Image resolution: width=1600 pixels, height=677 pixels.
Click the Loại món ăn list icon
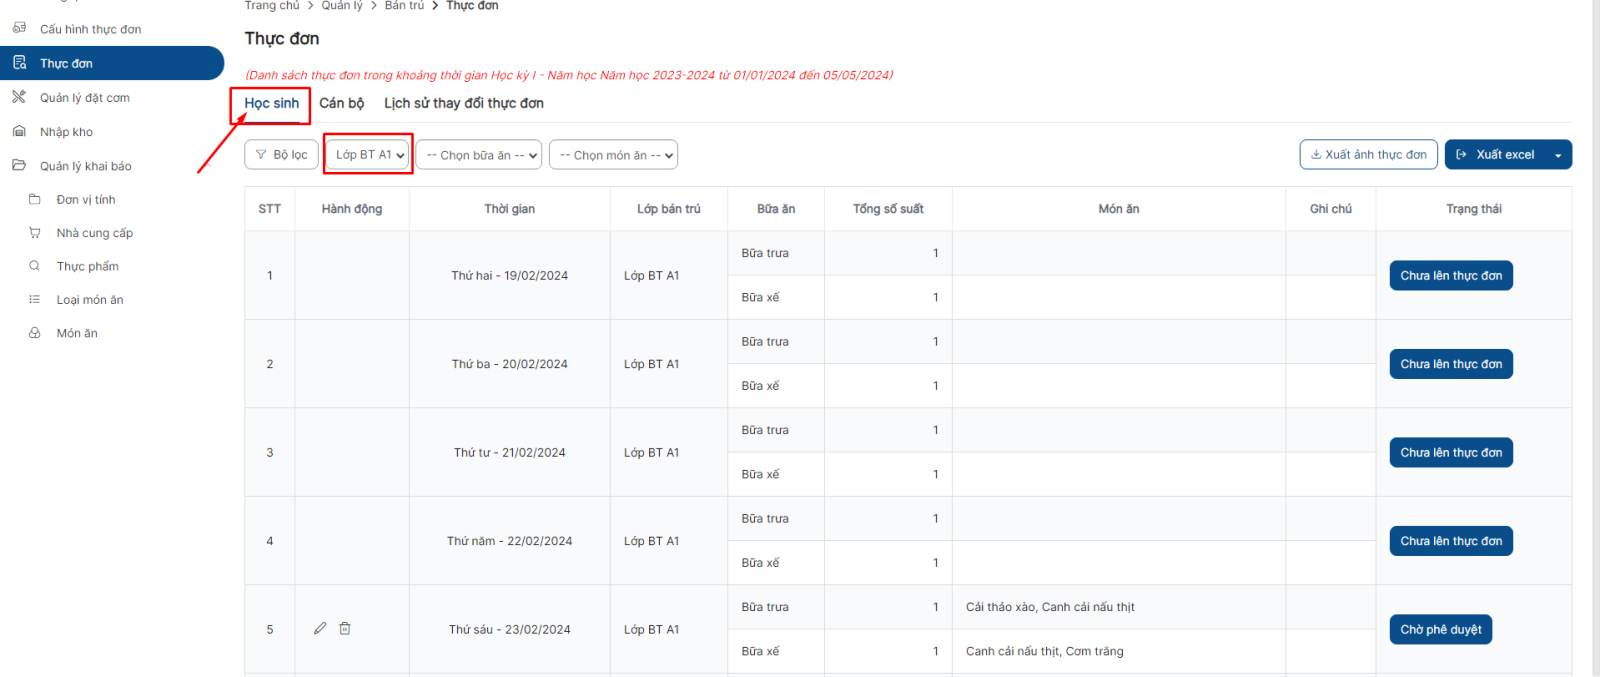(x=35, y=299)
